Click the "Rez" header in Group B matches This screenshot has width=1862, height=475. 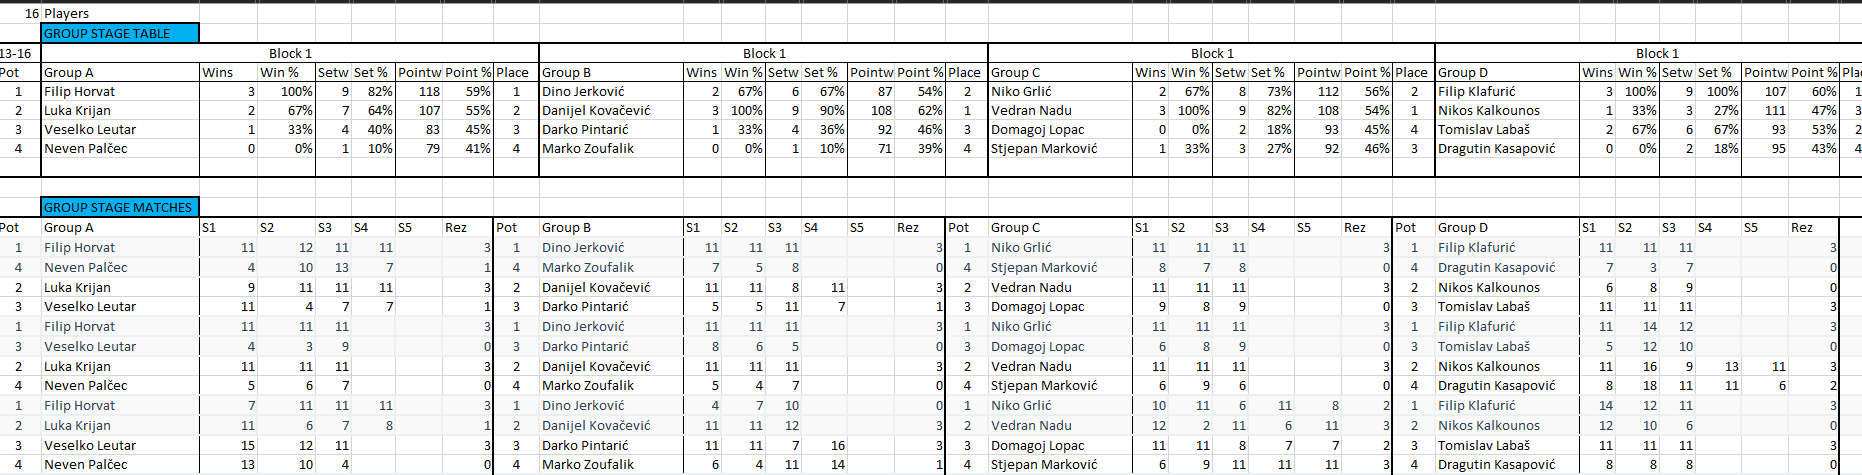[x=907, y=227]
